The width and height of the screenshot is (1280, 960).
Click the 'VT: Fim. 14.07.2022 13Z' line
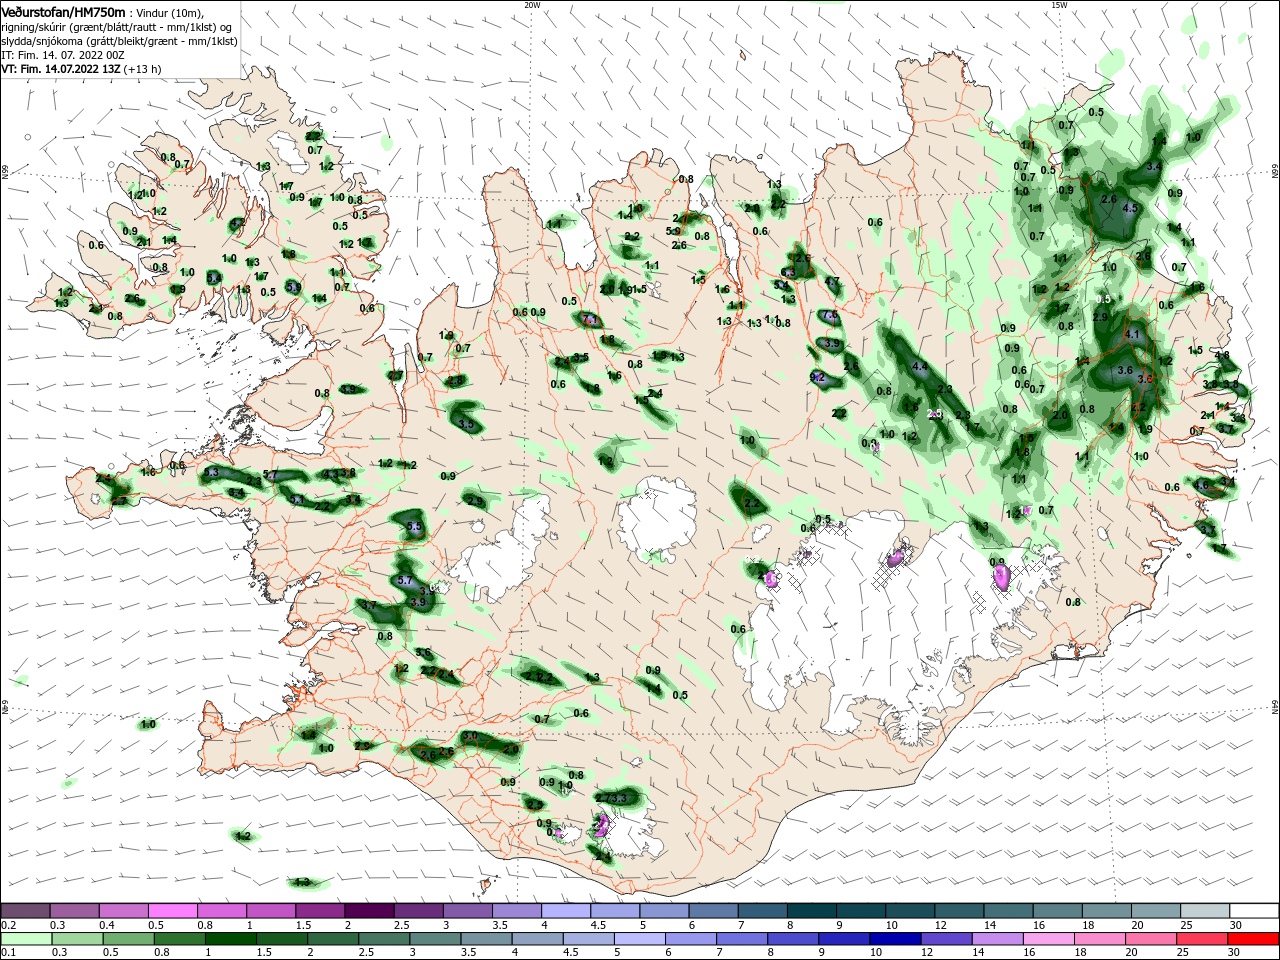coord(61,69)
